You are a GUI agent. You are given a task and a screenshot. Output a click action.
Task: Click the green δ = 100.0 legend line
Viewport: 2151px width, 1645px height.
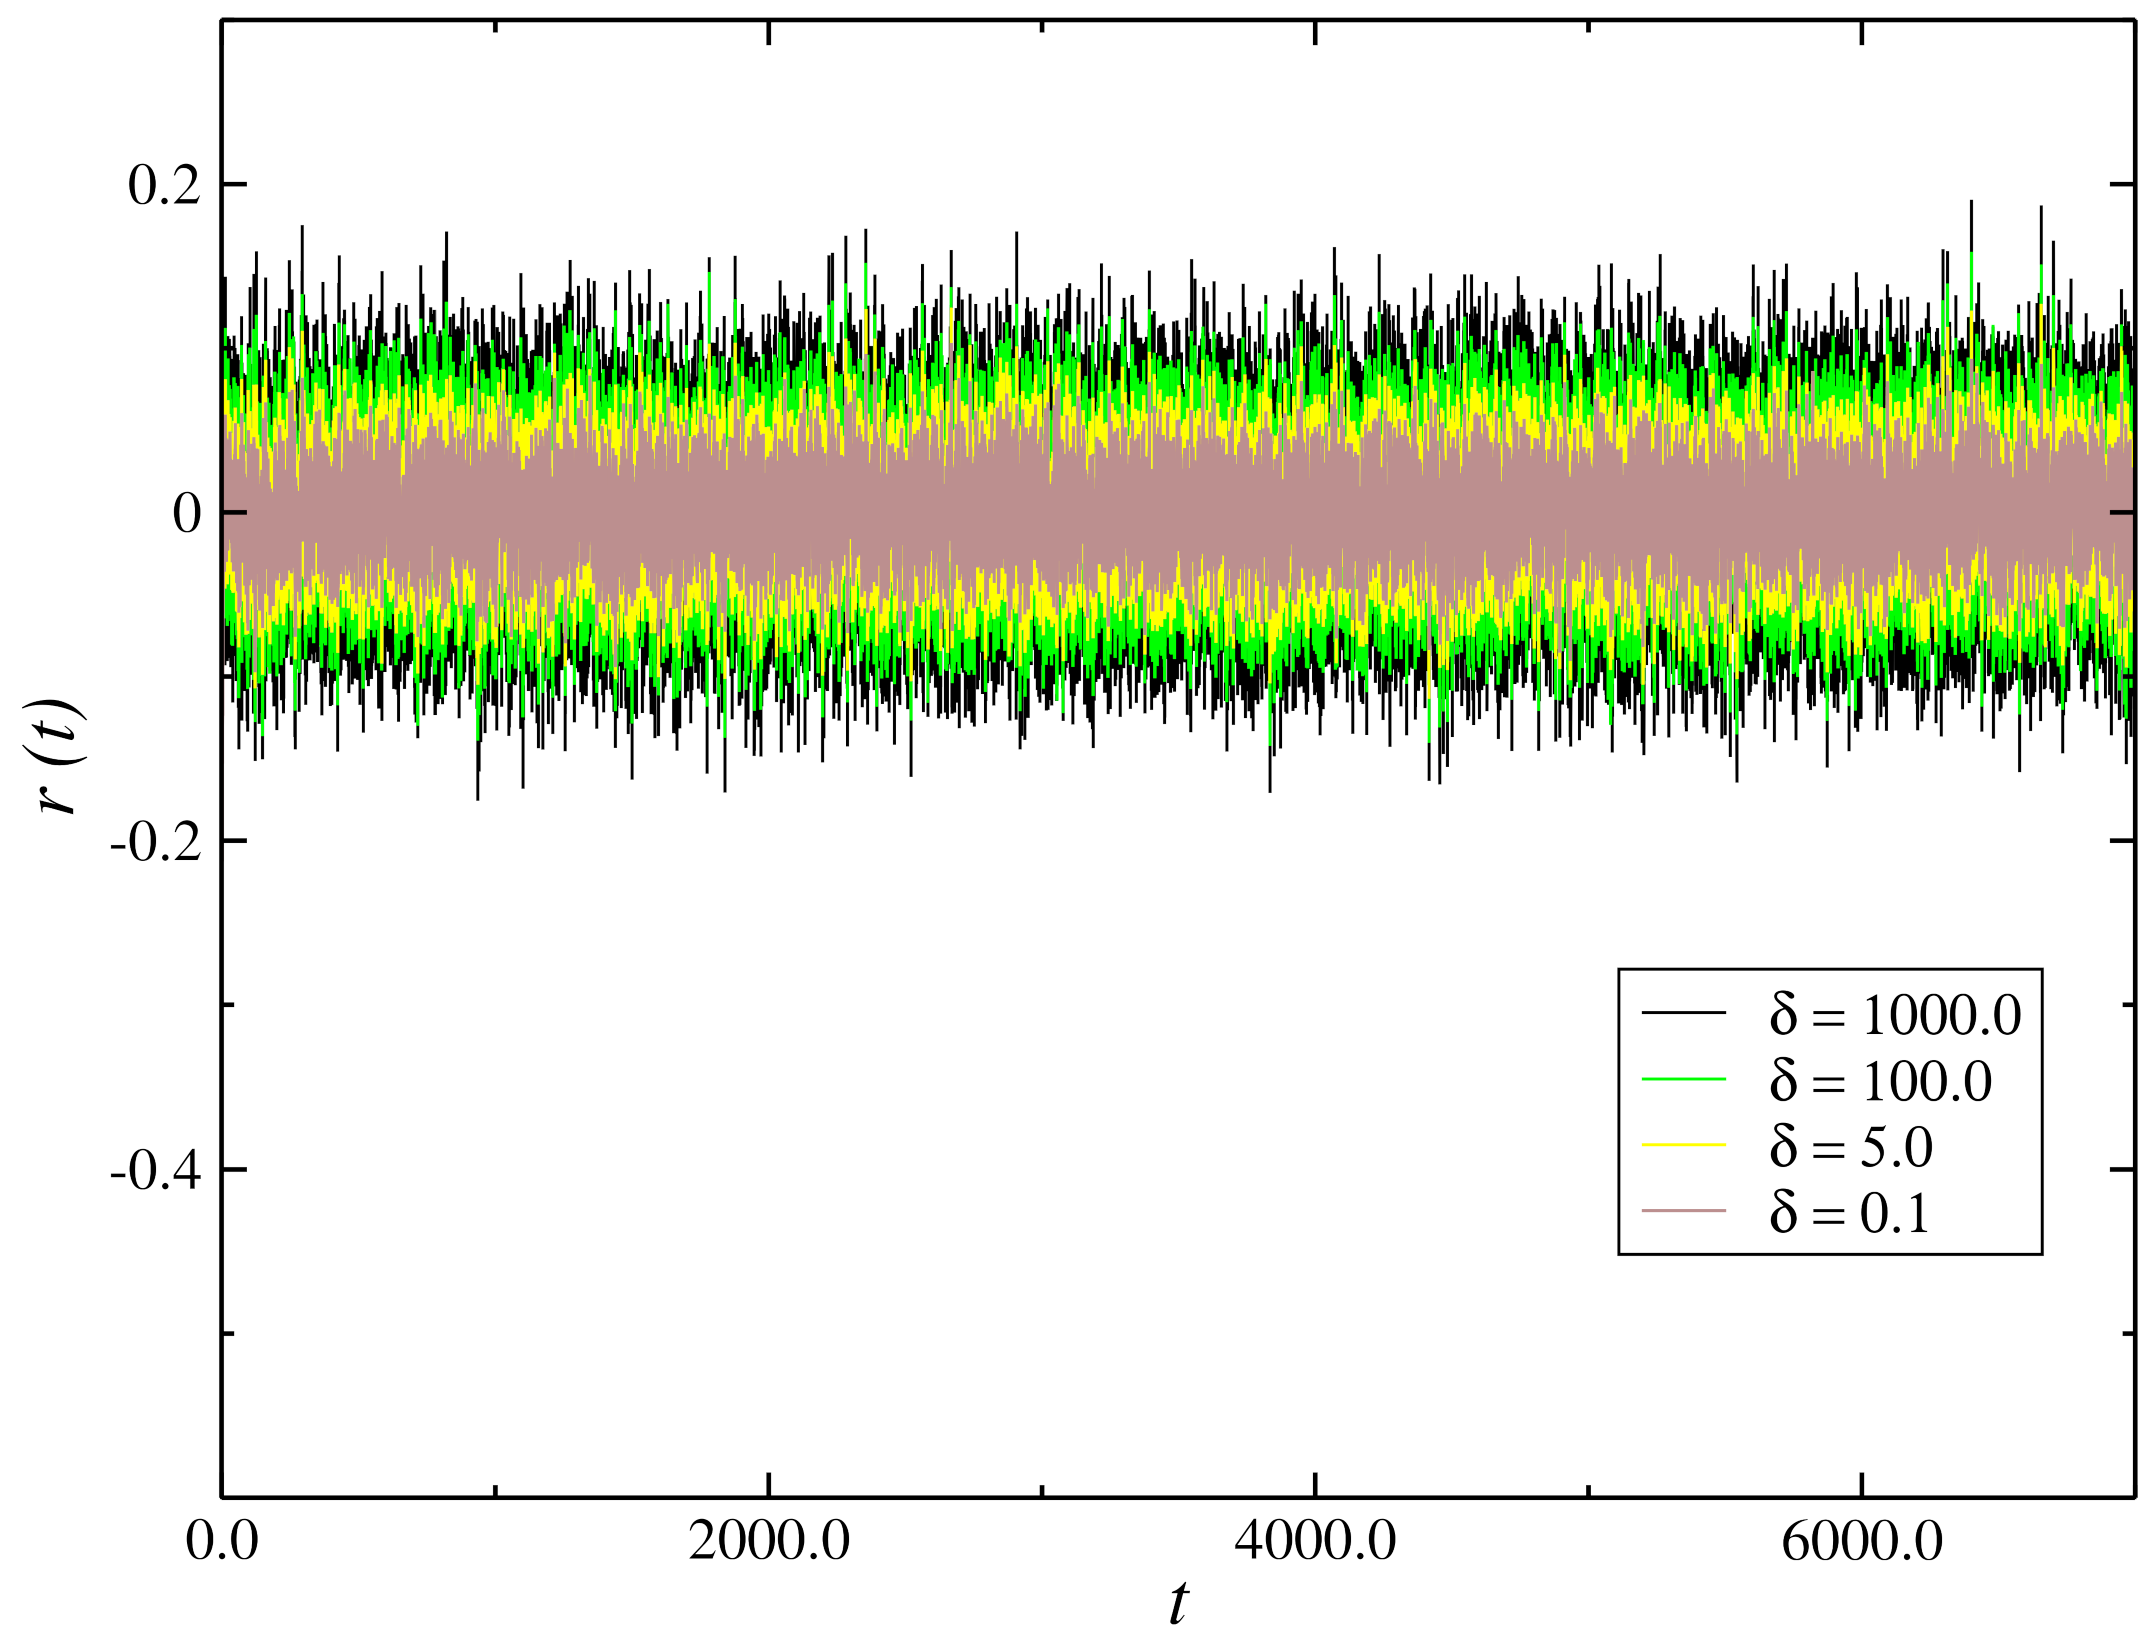(x=1683, y=1079)
